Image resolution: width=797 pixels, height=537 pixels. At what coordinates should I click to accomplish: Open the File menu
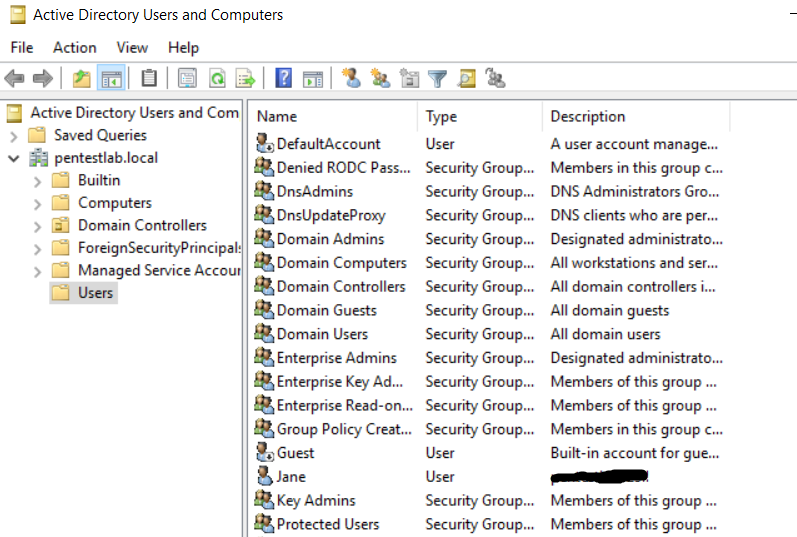(22, 47)
